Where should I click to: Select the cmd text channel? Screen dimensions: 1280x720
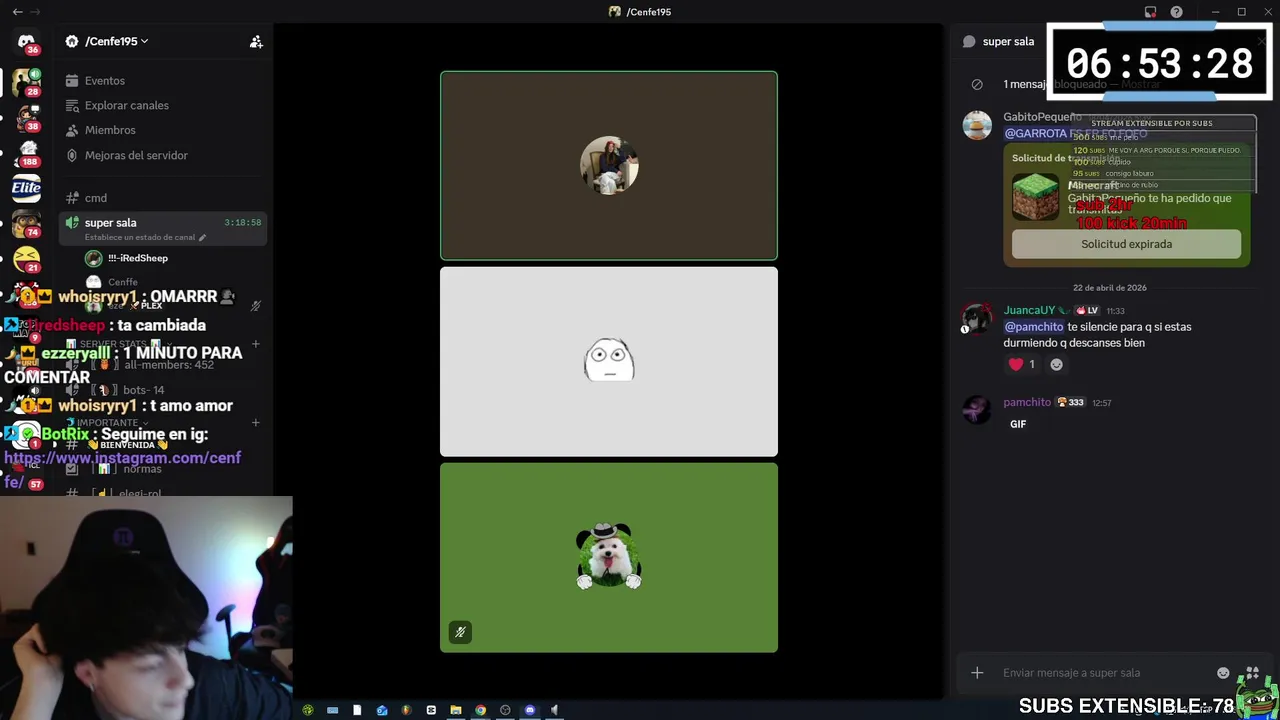95,198
